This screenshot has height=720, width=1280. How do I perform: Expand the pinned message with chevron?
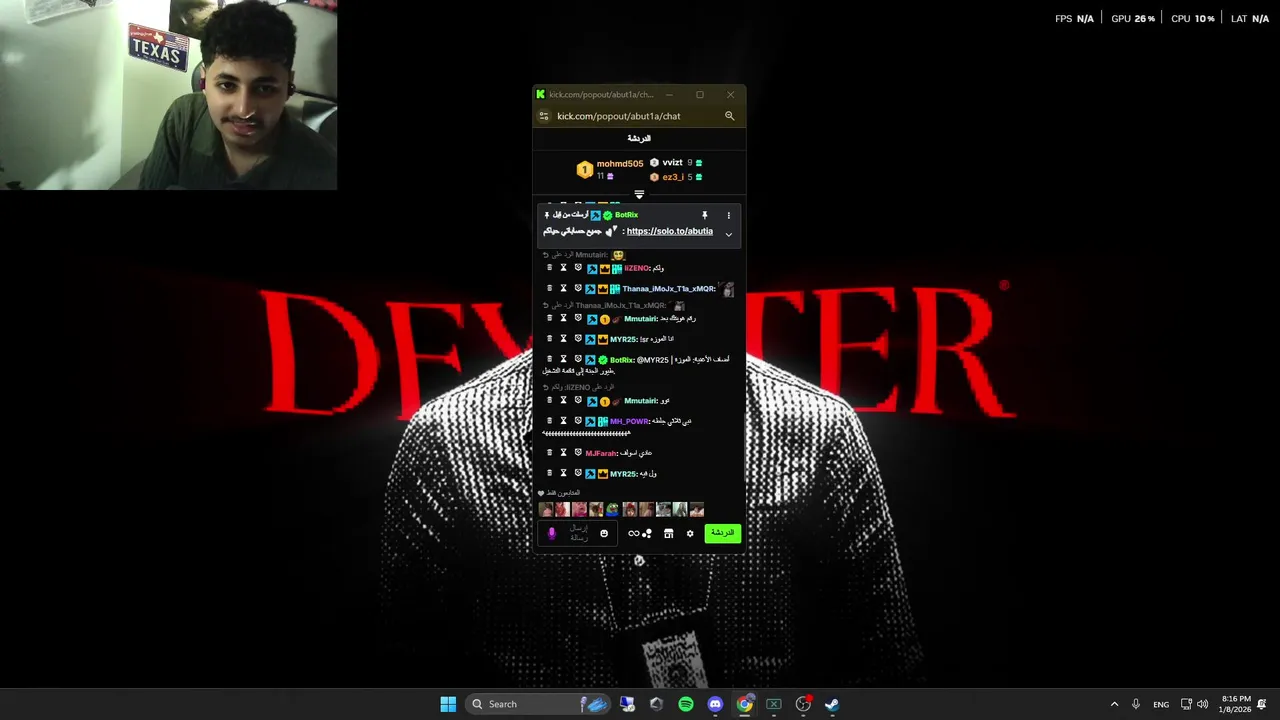click(728, 234)
